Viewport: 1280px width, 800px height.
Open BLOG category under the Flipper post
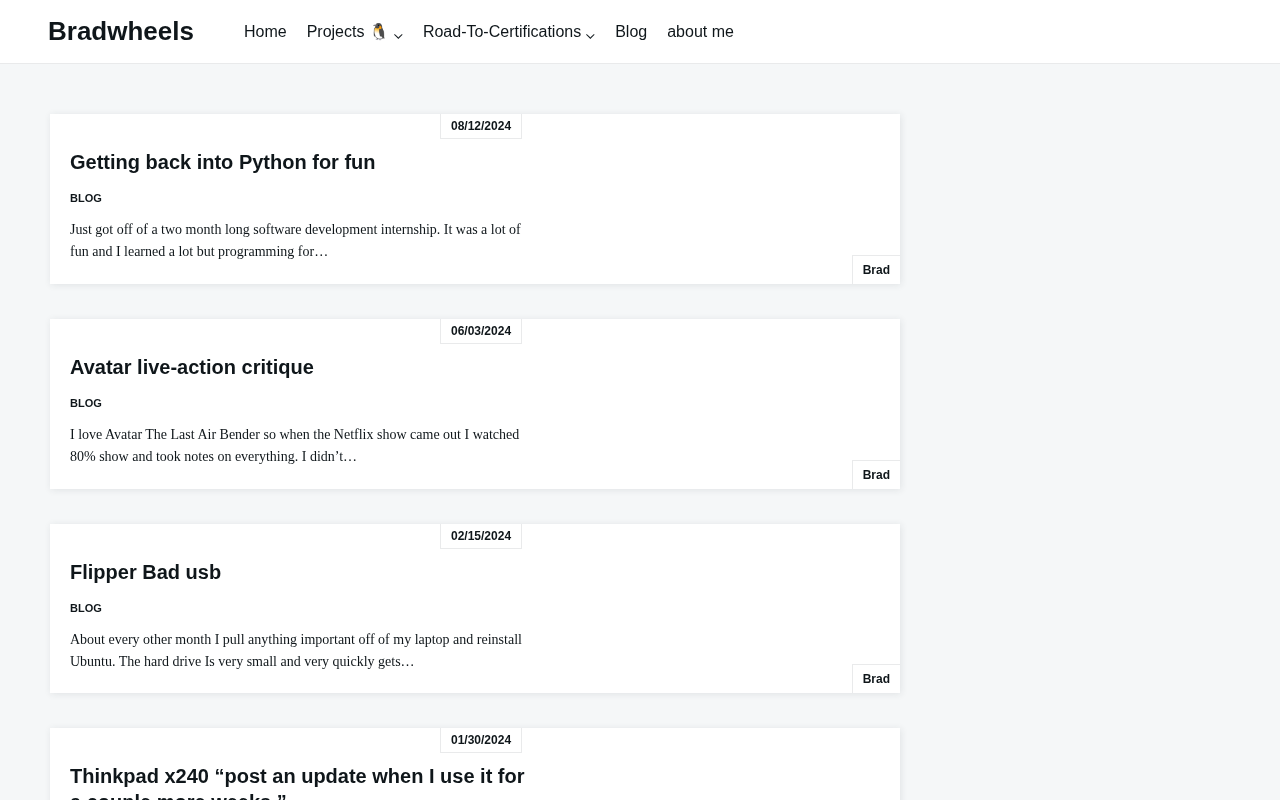[86, 608]
